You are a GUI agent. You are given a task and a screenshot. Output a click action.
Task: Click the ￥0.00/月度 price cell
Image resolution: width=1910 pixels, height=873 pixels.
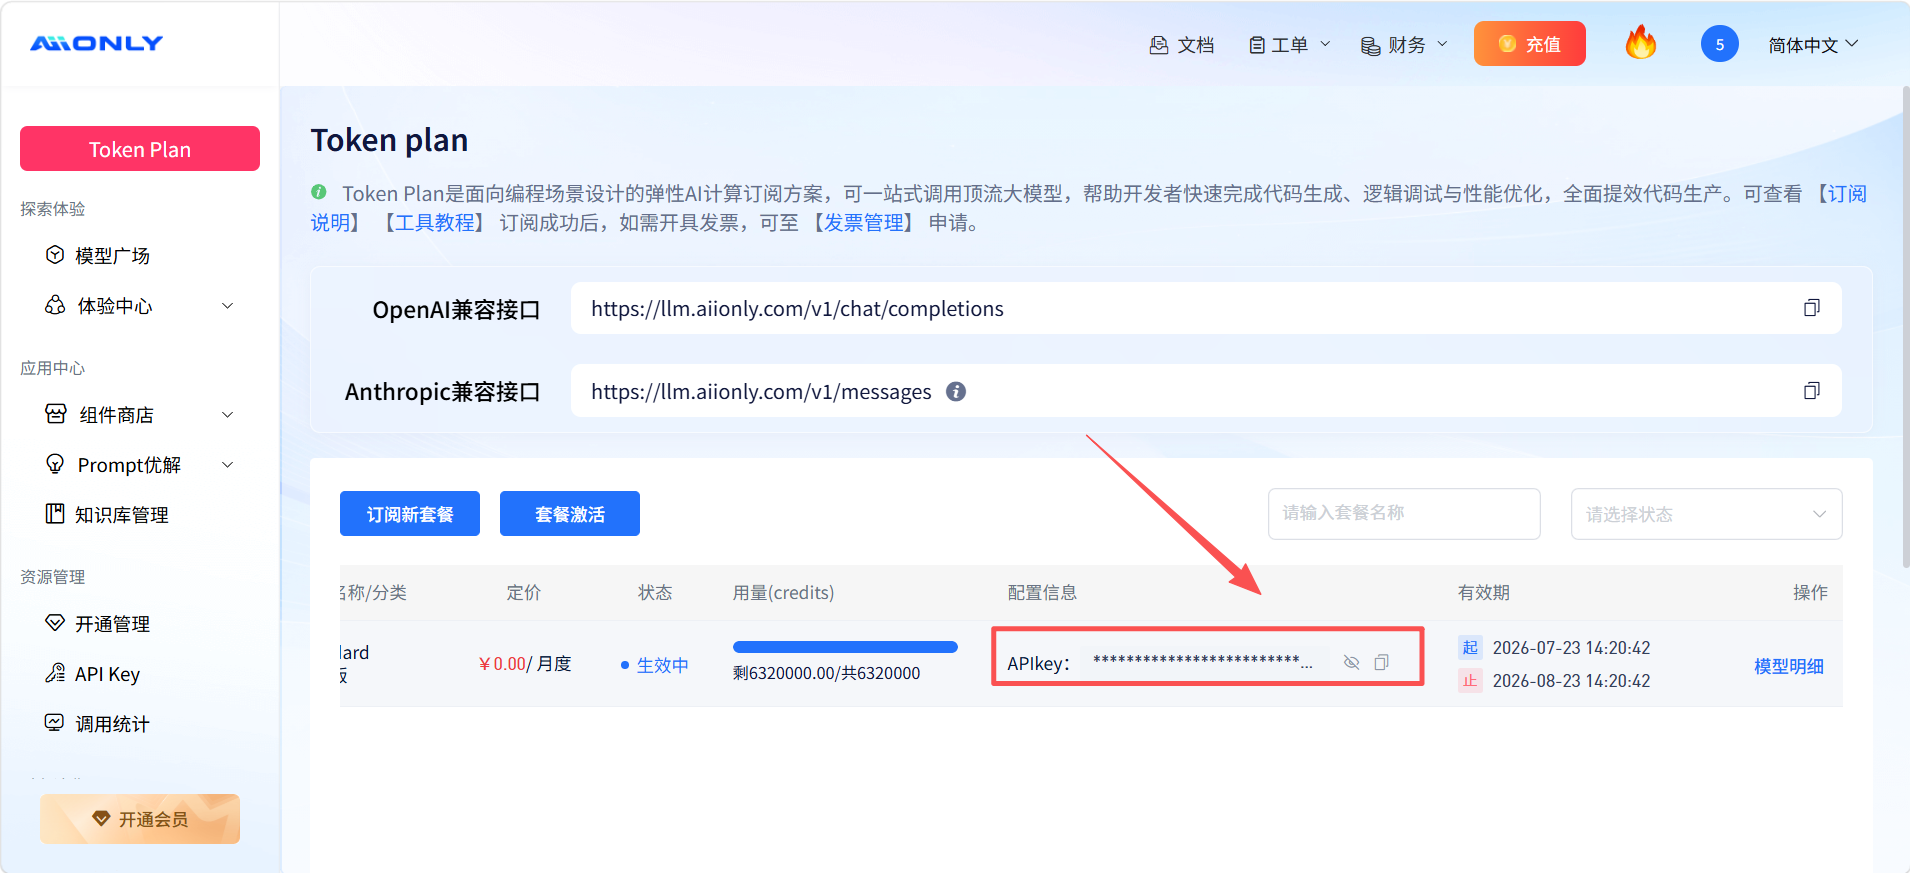coord(525,664)
